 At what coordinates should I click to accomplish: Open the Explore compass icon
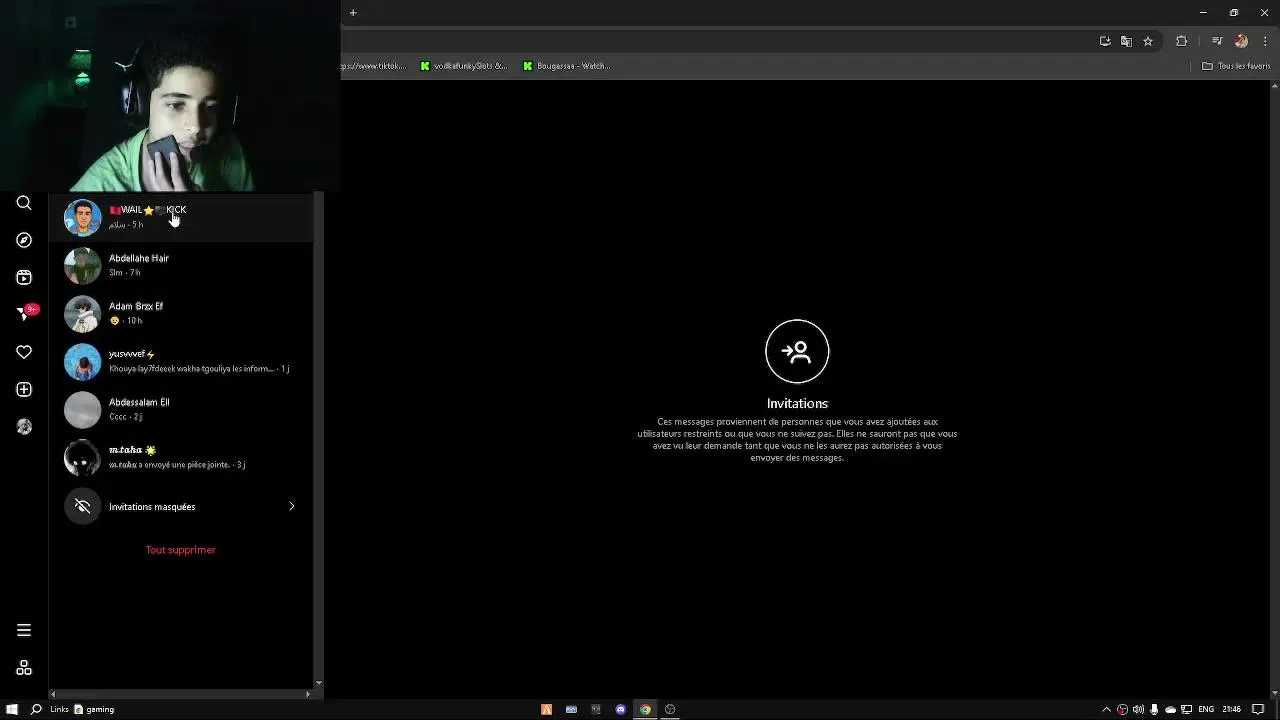coord(24,240)
